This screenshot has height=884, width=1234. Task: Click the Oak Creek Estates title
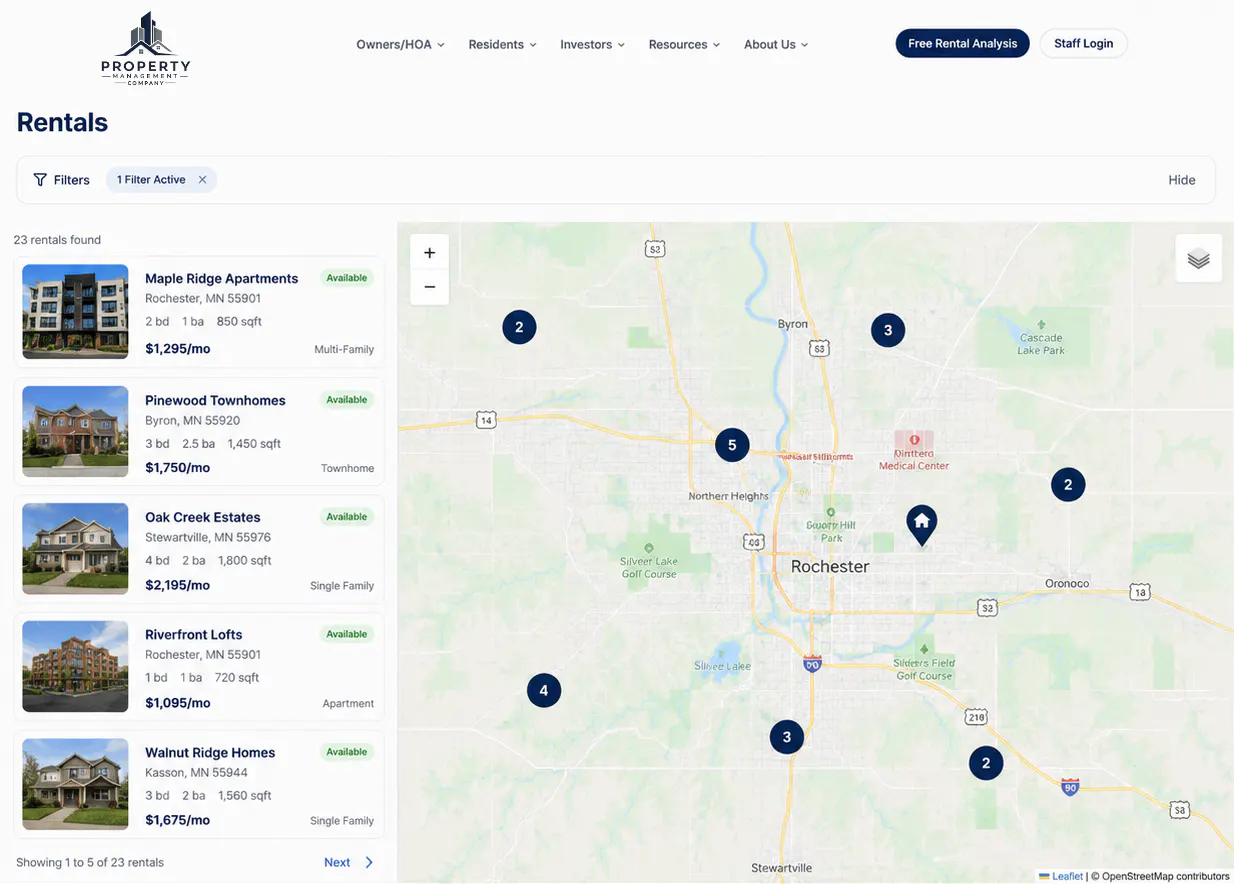point(202,517)
